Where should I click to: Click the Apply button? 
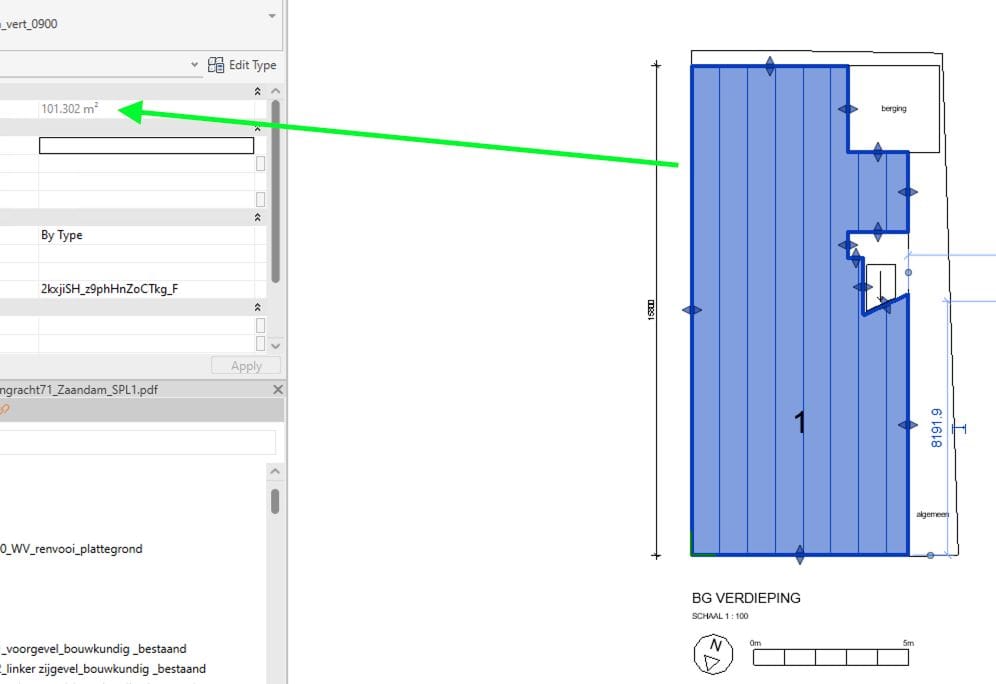pos(246,366)
